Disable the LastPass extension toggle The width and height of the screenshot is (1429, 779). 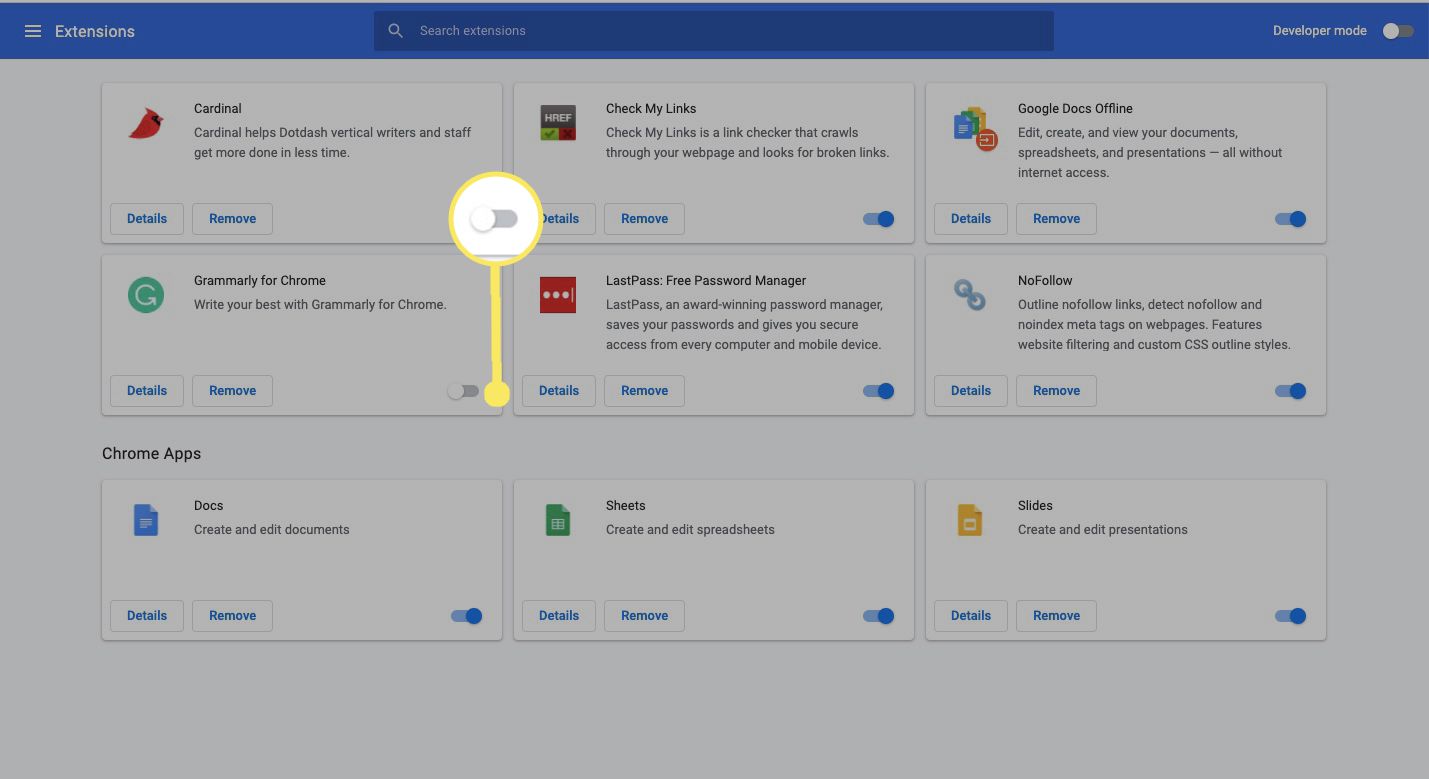[x=879, y=391]
